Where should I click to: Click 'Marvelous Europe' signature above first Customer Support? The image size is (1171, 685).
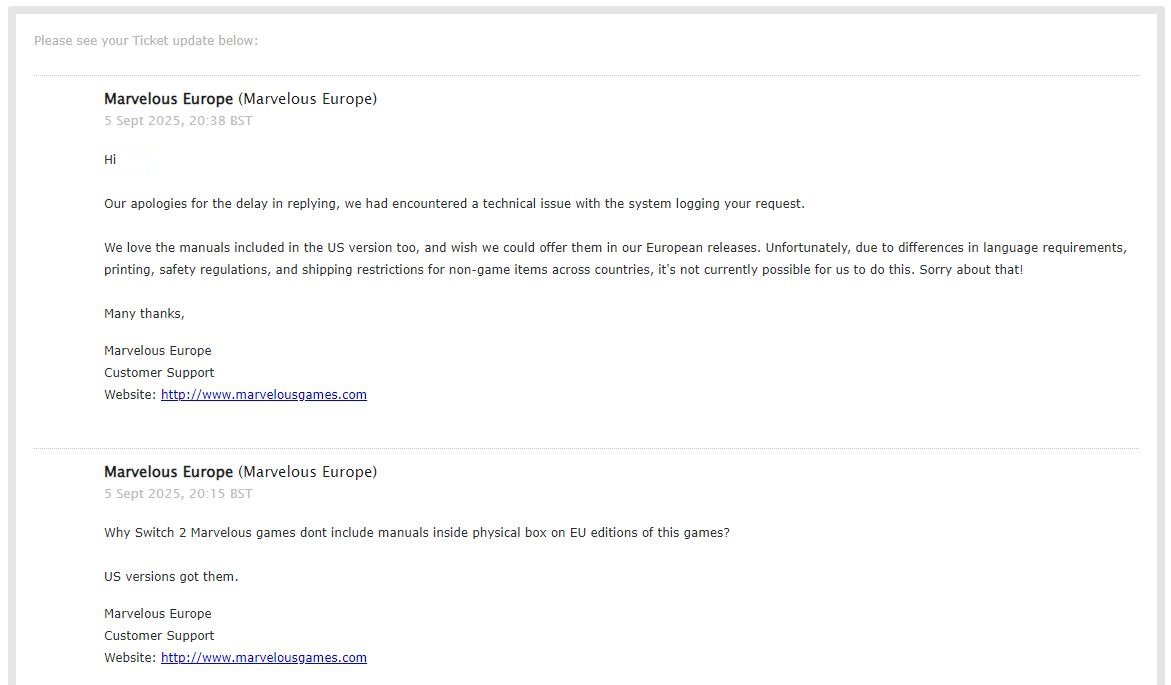(158, 350)
